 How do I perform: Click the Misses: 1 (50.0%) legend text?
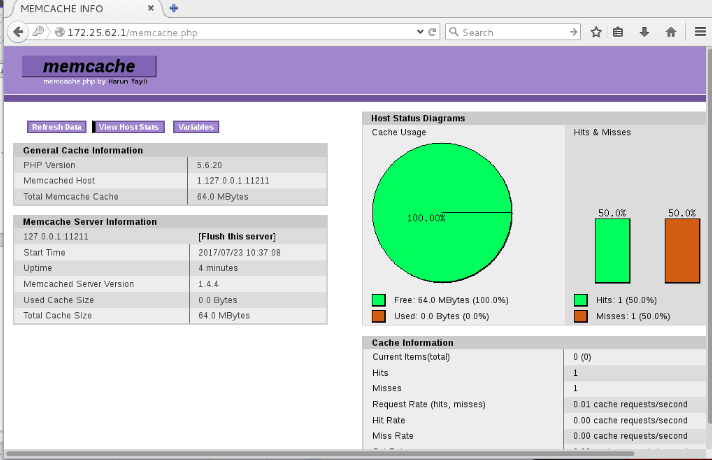(633, 316)
